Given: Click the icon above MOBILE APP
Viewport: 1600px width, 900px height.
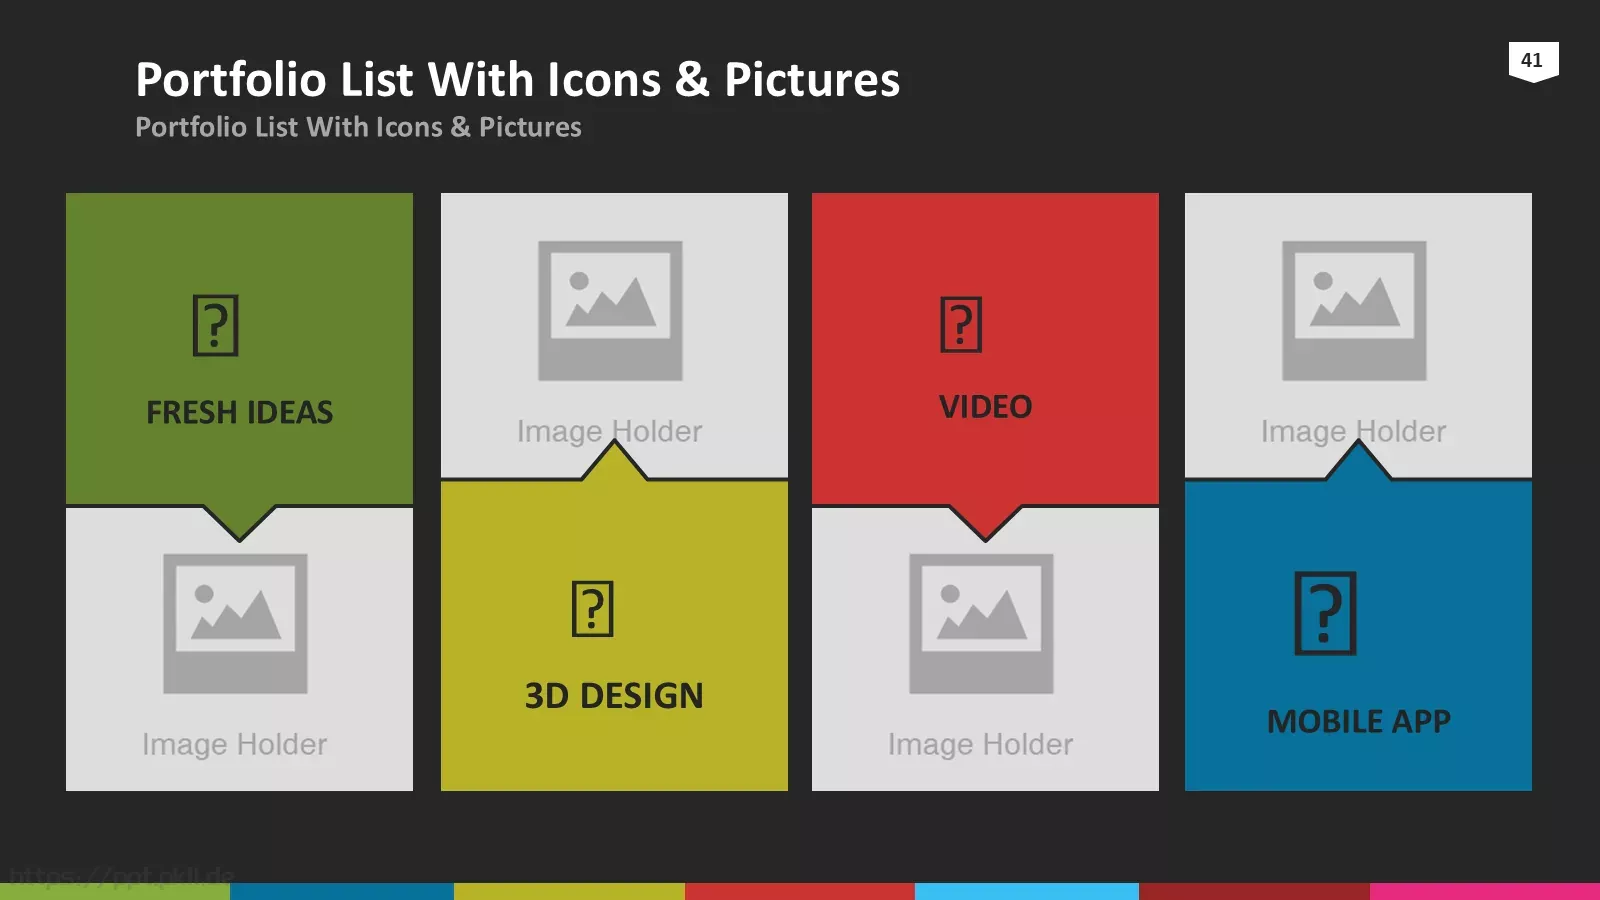Looking at the screenshot, I should point(1325,613).
